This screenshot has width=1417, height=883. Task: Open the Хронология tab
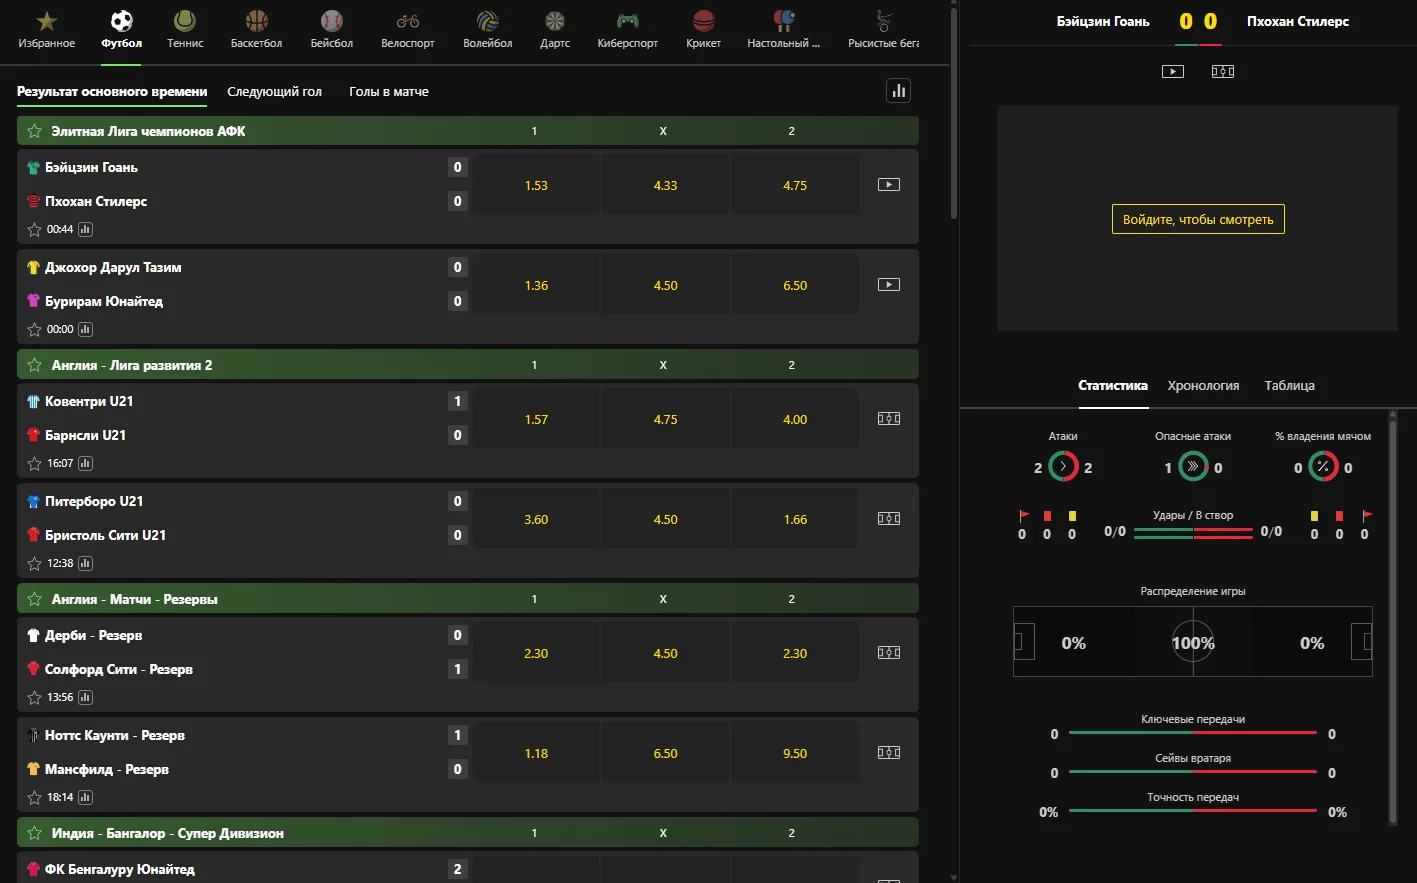[x=1203, y=386]
